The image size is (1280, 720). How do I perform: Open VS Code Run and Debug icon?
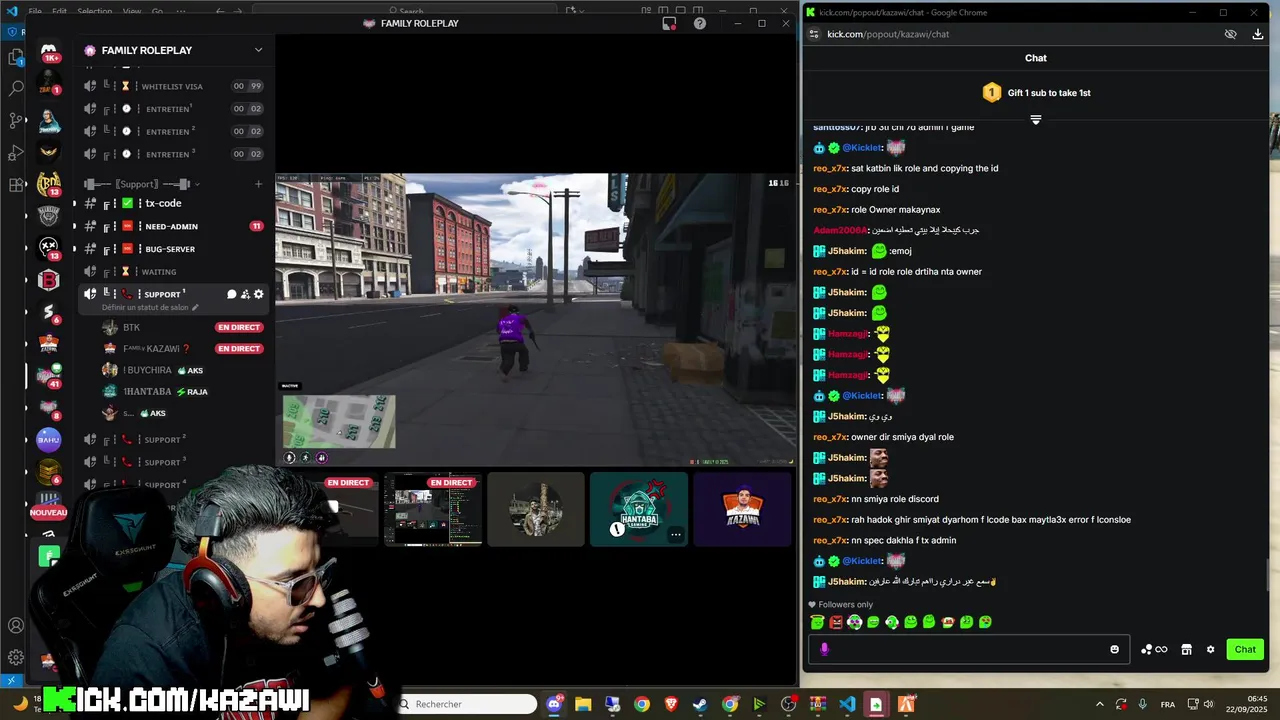click(16, 153)
